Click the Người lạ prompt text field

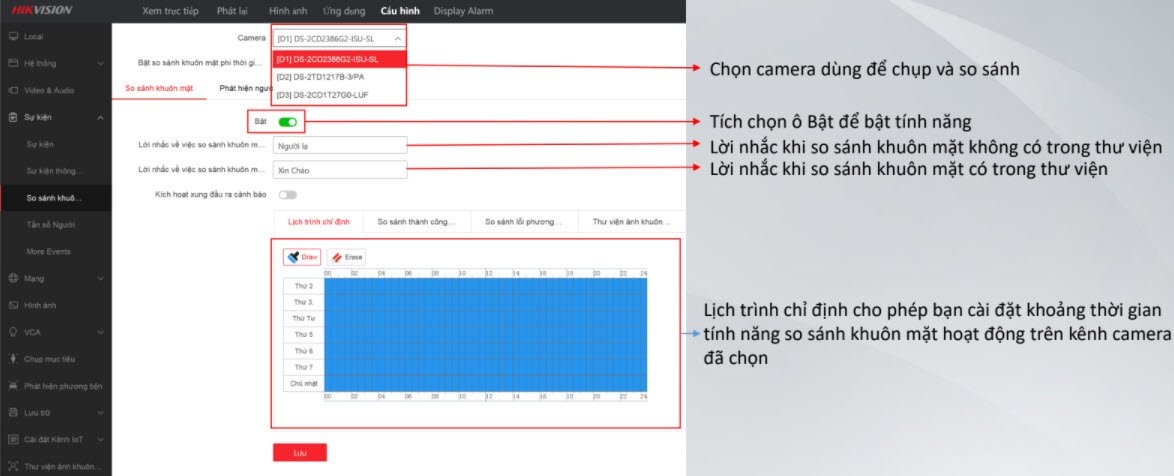(339, 145)
